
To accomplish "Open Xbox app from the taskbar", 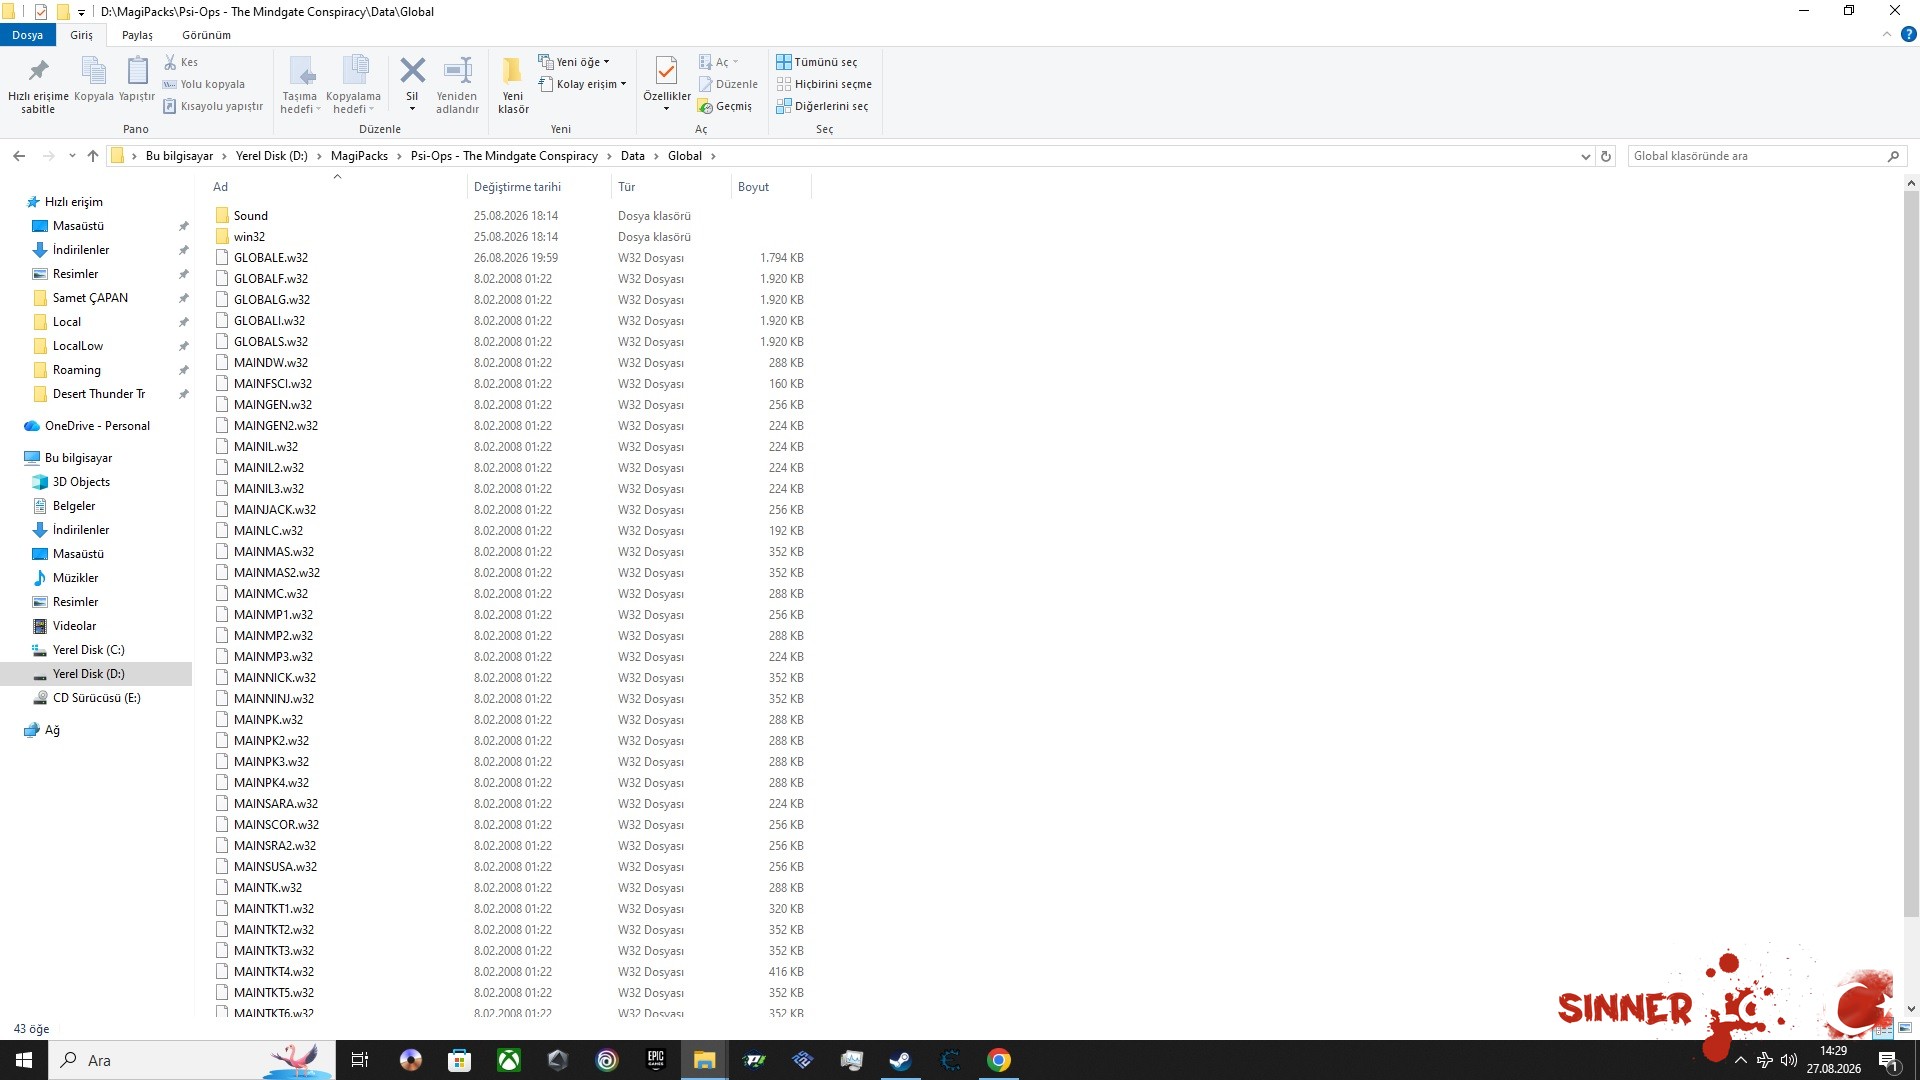I will click(x=509, y=1060).
